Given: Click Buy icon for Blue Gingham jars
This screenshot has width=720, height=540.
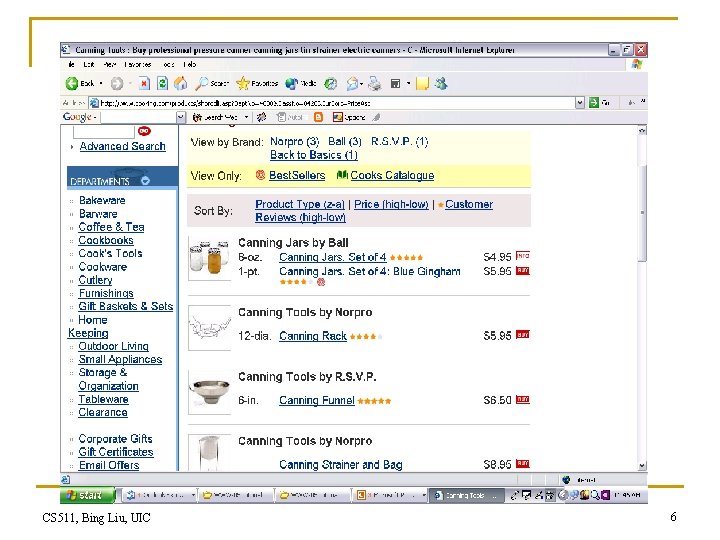Looking at the screenshot, I should (523, 270).
